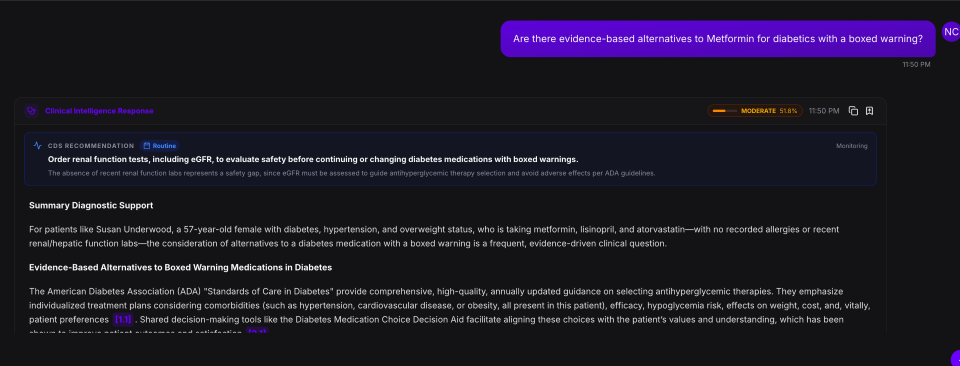960x366 pixels.
Task: Select the user question message bubble
Action: pyautogui.click(x=718, y=39)
